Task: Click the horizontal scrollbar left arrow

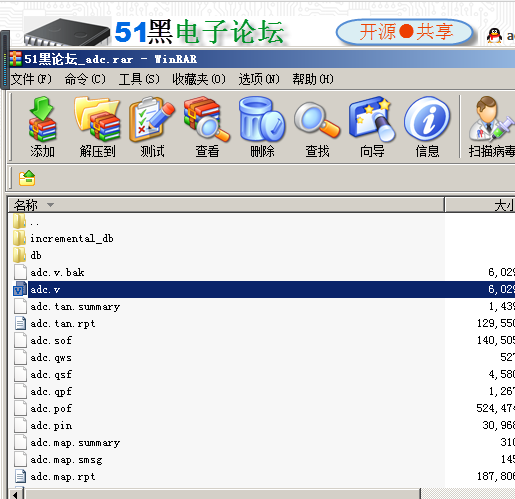Action: pyautogui.click(x=16, y=494)
